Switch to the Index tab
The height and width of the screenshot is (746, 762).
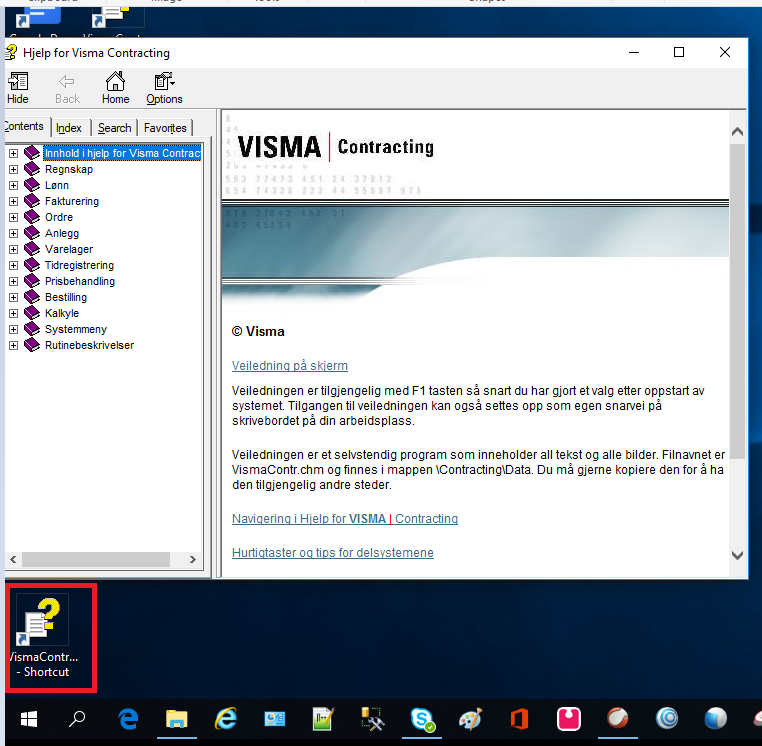click(69, 128)
